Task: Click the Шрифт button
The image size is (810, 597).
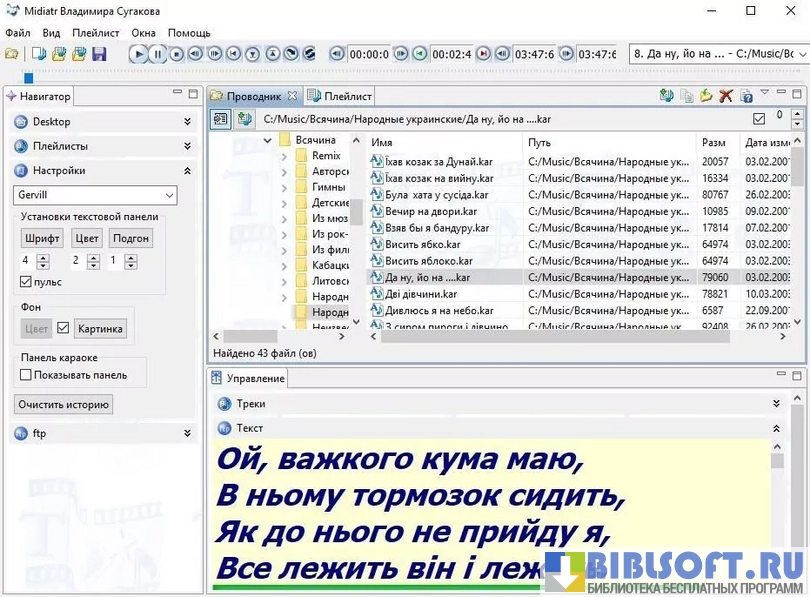Action: click(x=42, y=238)
